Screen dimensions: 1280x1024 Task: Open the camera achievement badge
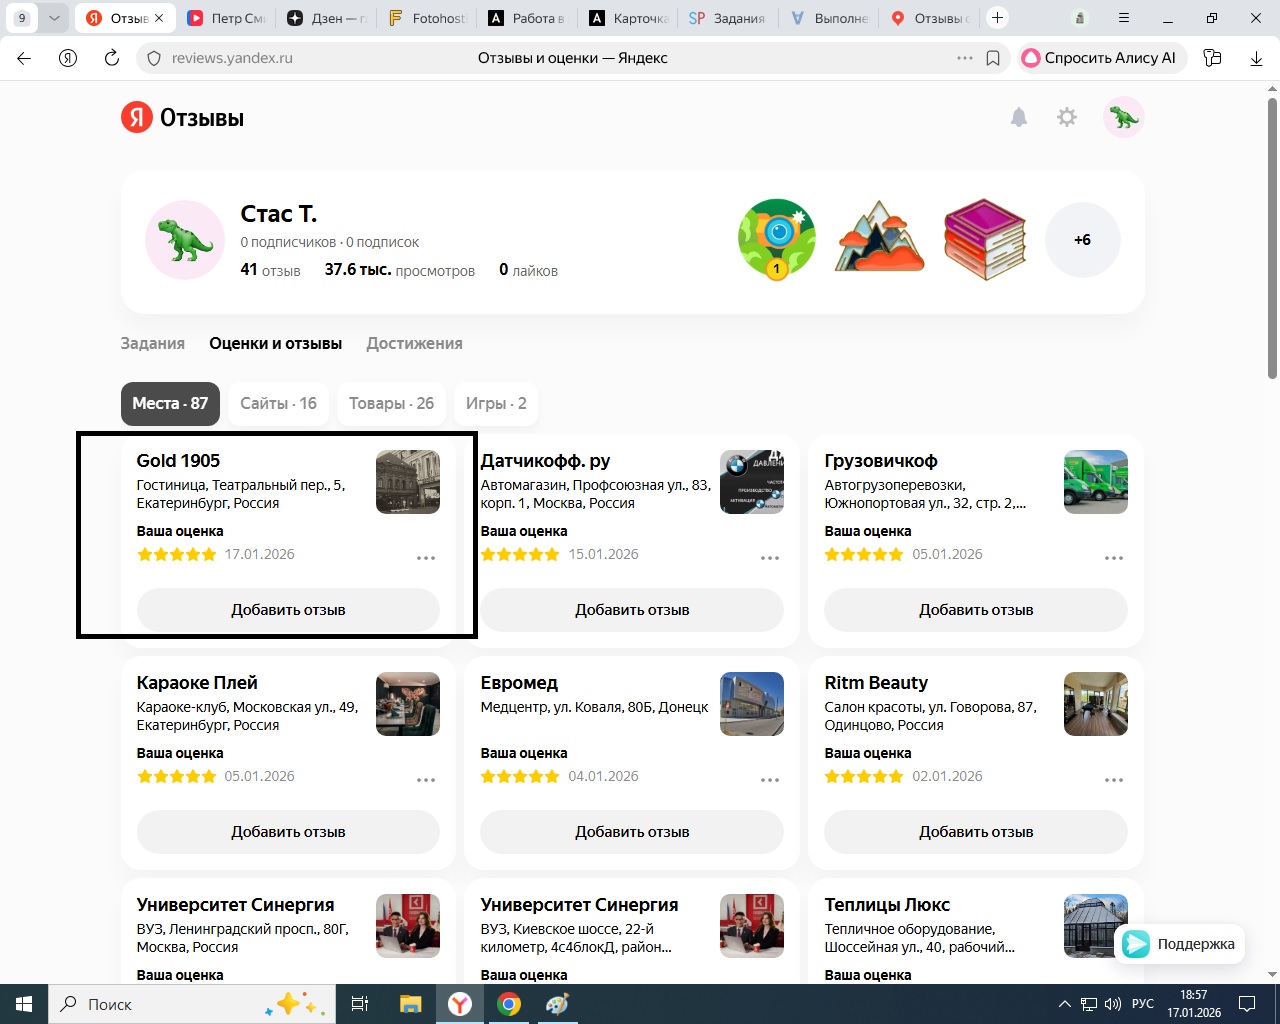(777, 240)
